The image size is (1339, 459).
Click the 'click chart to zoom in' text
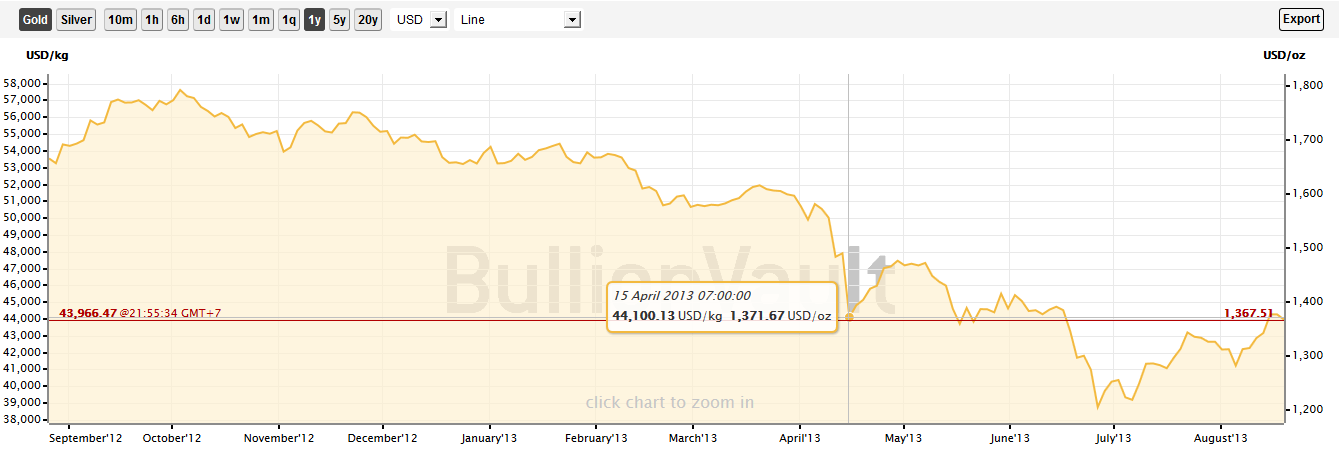pos(670,403)
